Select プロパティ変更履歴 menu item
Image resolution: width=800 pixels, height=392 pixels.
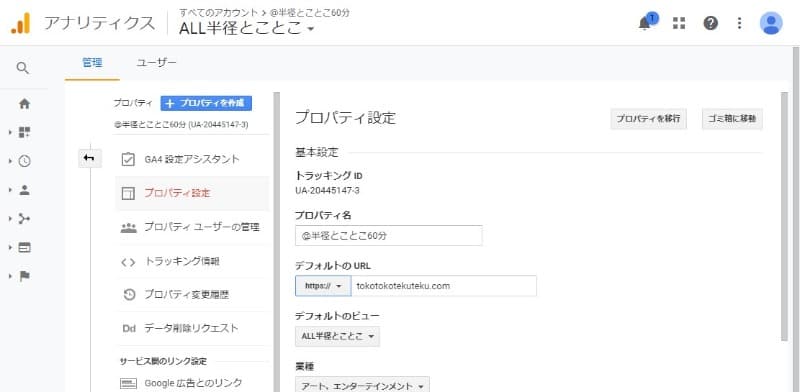(x=192, y=295)
